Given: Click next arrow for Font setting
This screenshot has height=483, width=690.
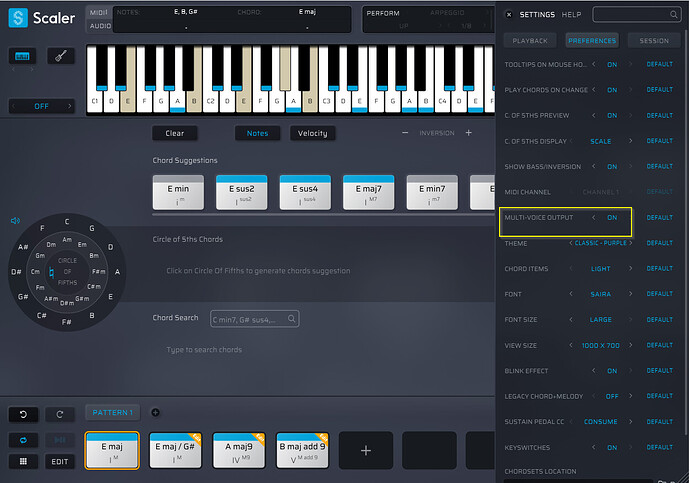Looking at the screenshot, I should (x=631, y=294).
